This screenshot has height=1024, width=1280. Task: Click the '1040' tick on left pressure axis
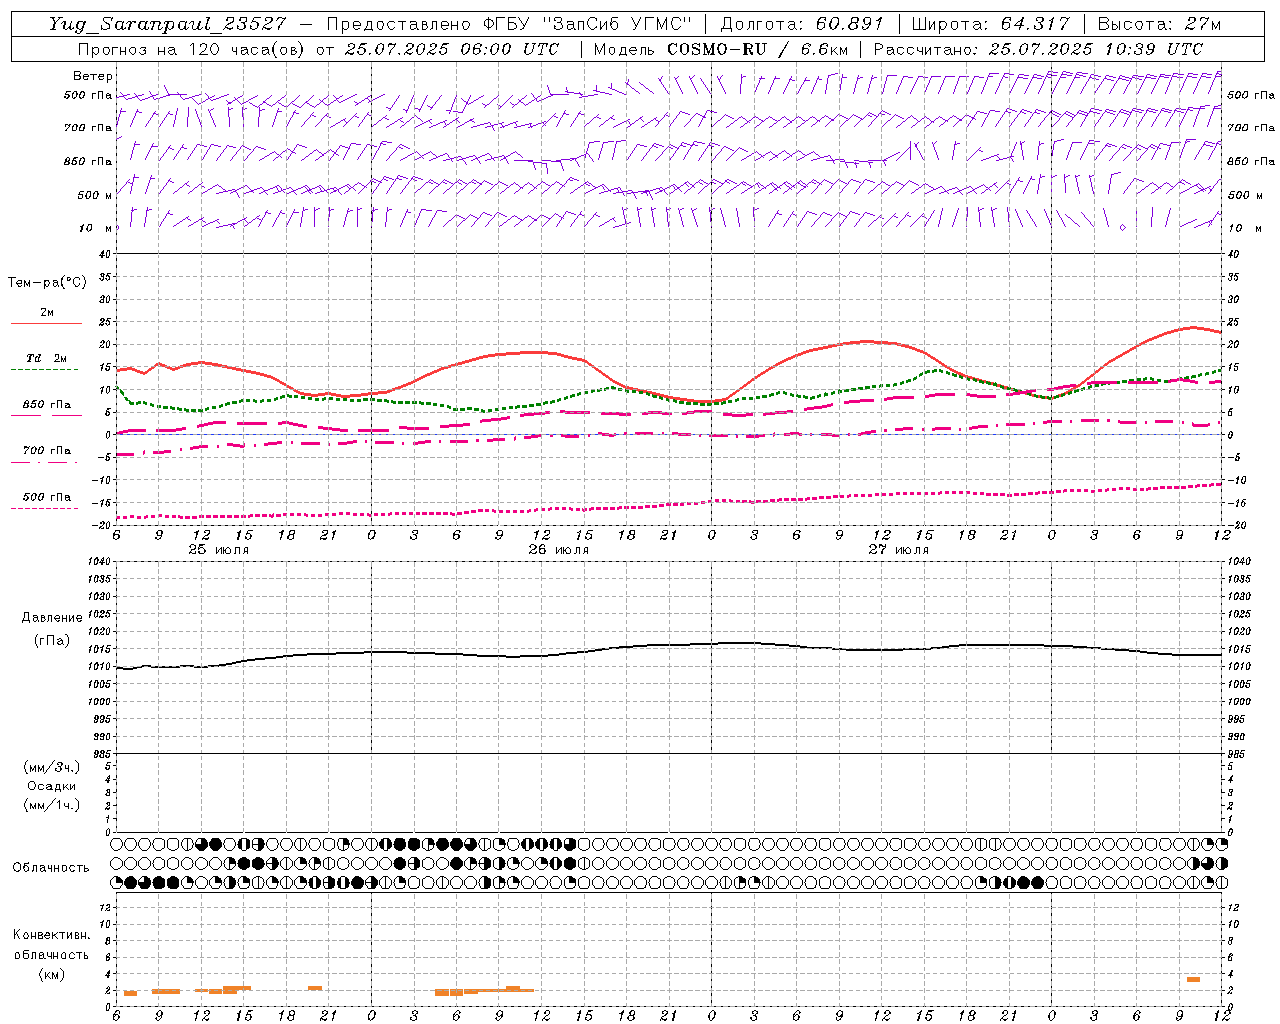pyautogui.click(x=98, y=562)
